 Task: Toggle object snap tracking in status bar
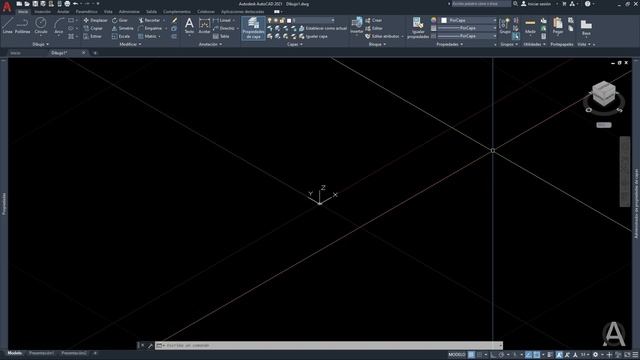click(x=529, y=355)
